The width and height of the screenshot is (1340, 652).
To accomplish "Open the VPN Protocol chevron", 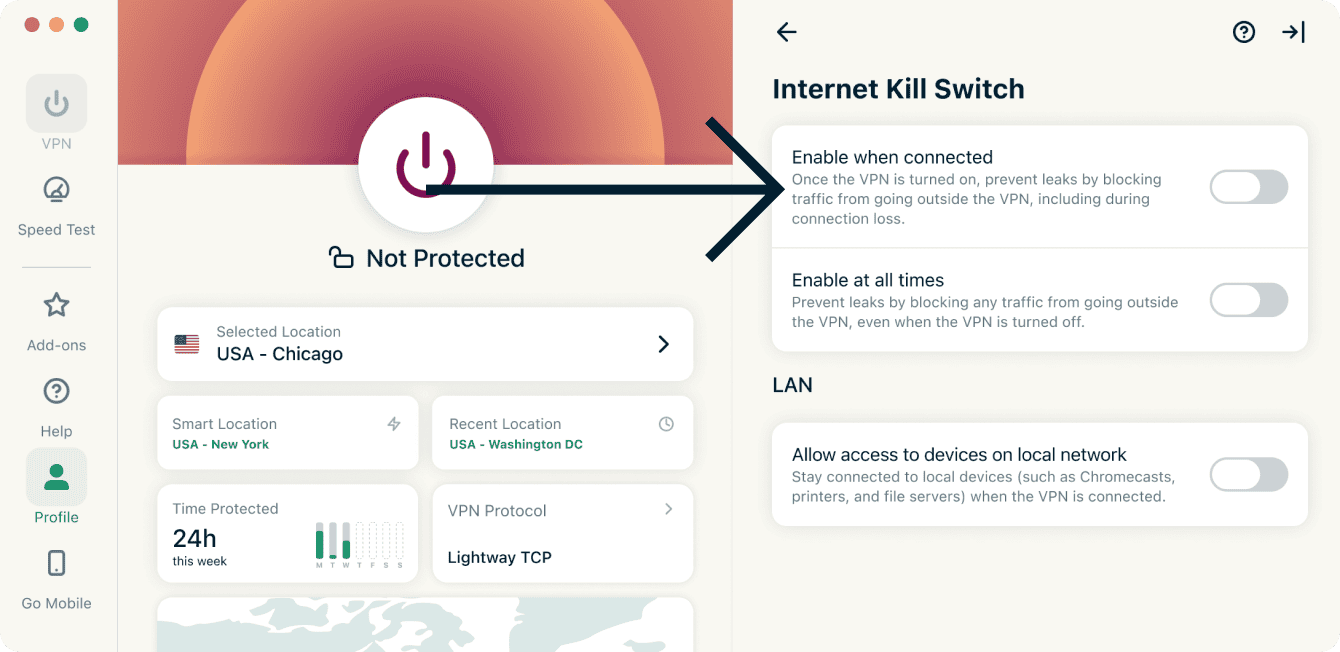I will point(669,510).
